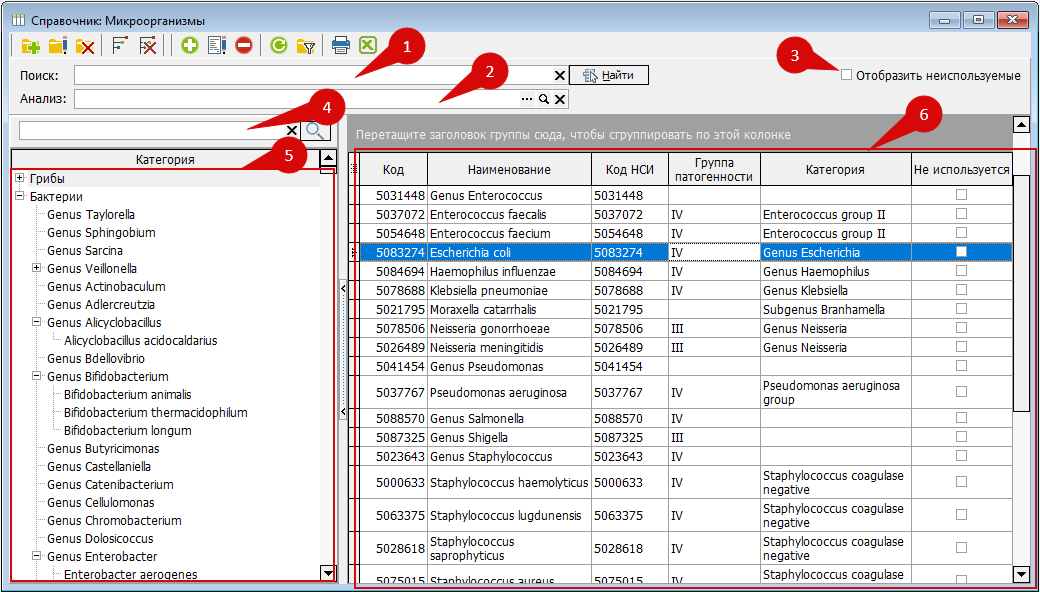
Task: Click the edit category folder icon
Action: (58, 46)
